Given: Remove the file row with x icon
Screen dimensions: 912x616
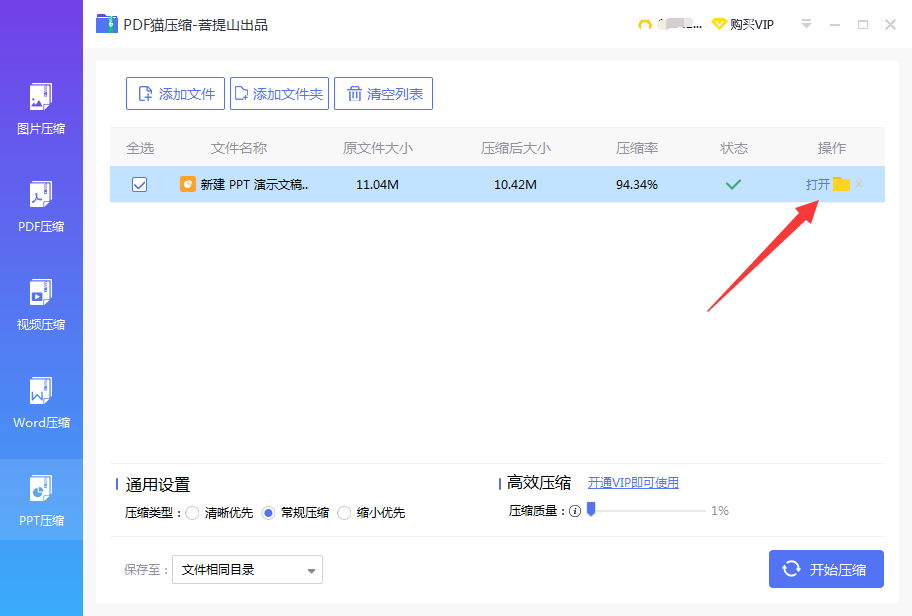Looking at the screenshot, I should tap(859, 184).
